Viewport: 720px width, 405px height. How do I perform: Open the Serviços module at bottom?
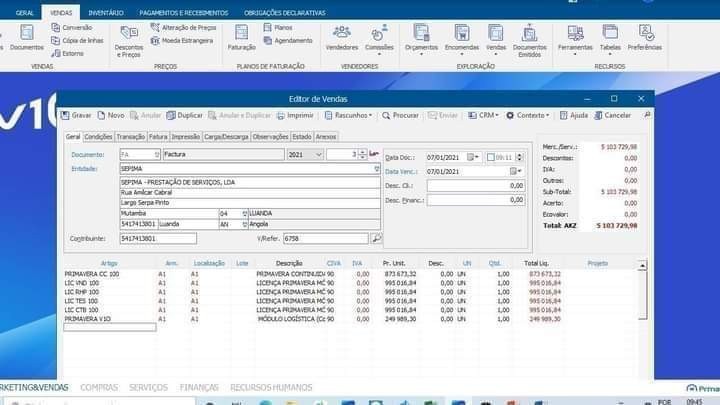coord(148,388)
